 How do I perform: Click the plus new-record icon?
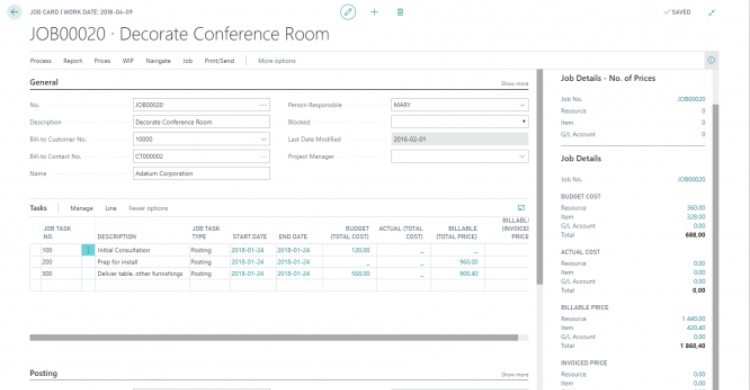click(x=374, y=12)
